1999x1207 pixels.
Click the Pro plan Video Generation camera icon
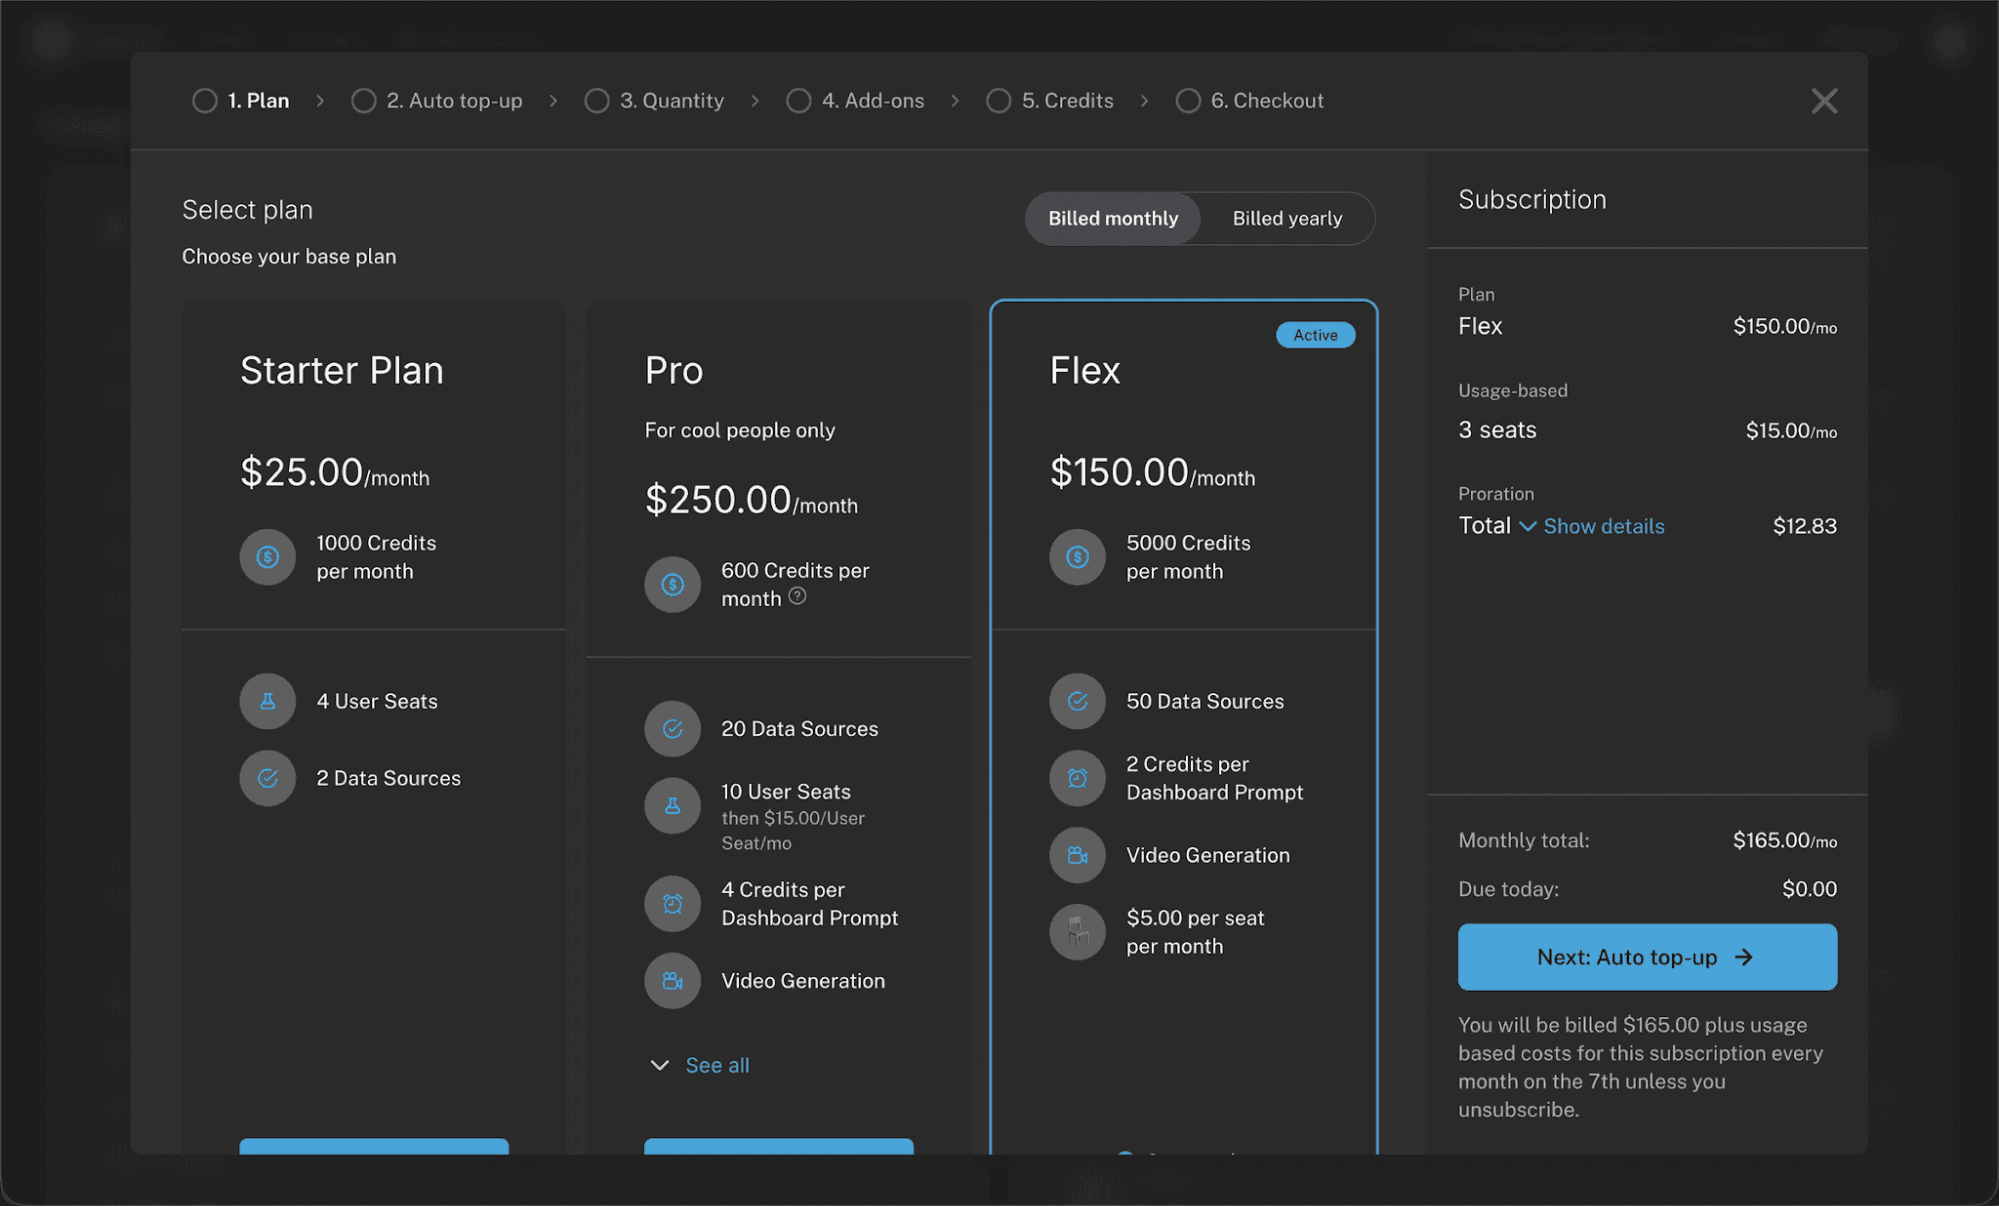[672, 981]
